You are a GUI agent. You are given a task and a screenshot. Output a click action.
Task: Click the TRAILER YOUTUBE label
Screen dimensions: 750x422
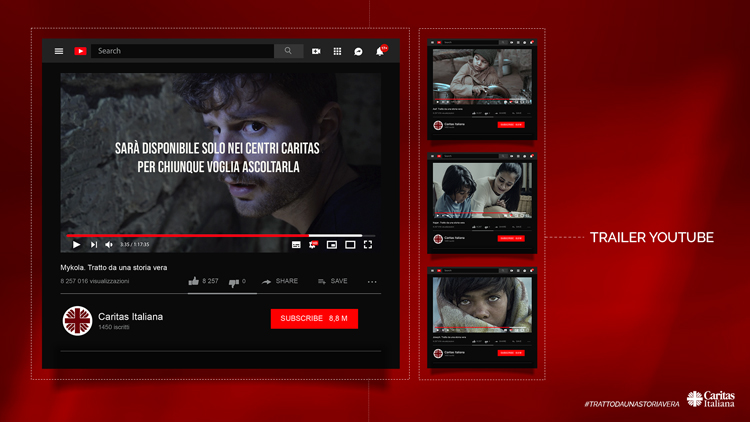click(651, 237)
